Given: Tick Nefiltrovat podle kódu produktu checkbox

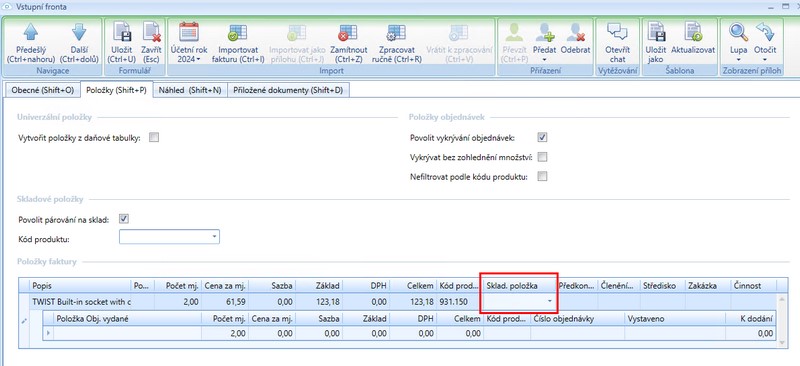Looking at the screenshot, I should pos(542,177).
